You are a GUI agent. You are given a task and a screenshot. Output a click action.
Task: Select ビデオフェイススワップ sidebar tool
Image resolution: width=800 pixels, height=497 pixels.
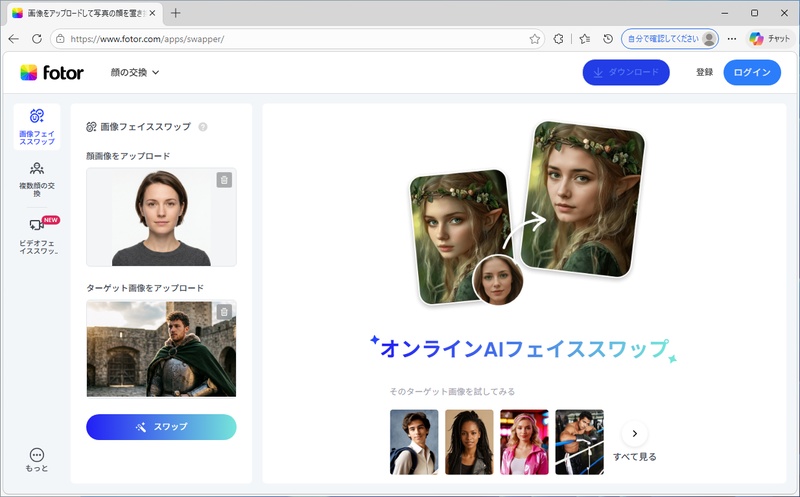pos(37,236)
